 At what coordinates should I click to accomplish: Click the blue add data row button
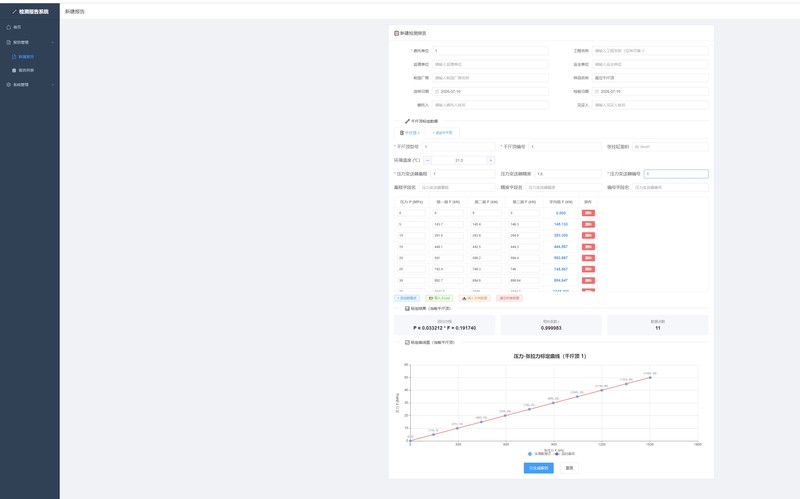tap(407, 298)
